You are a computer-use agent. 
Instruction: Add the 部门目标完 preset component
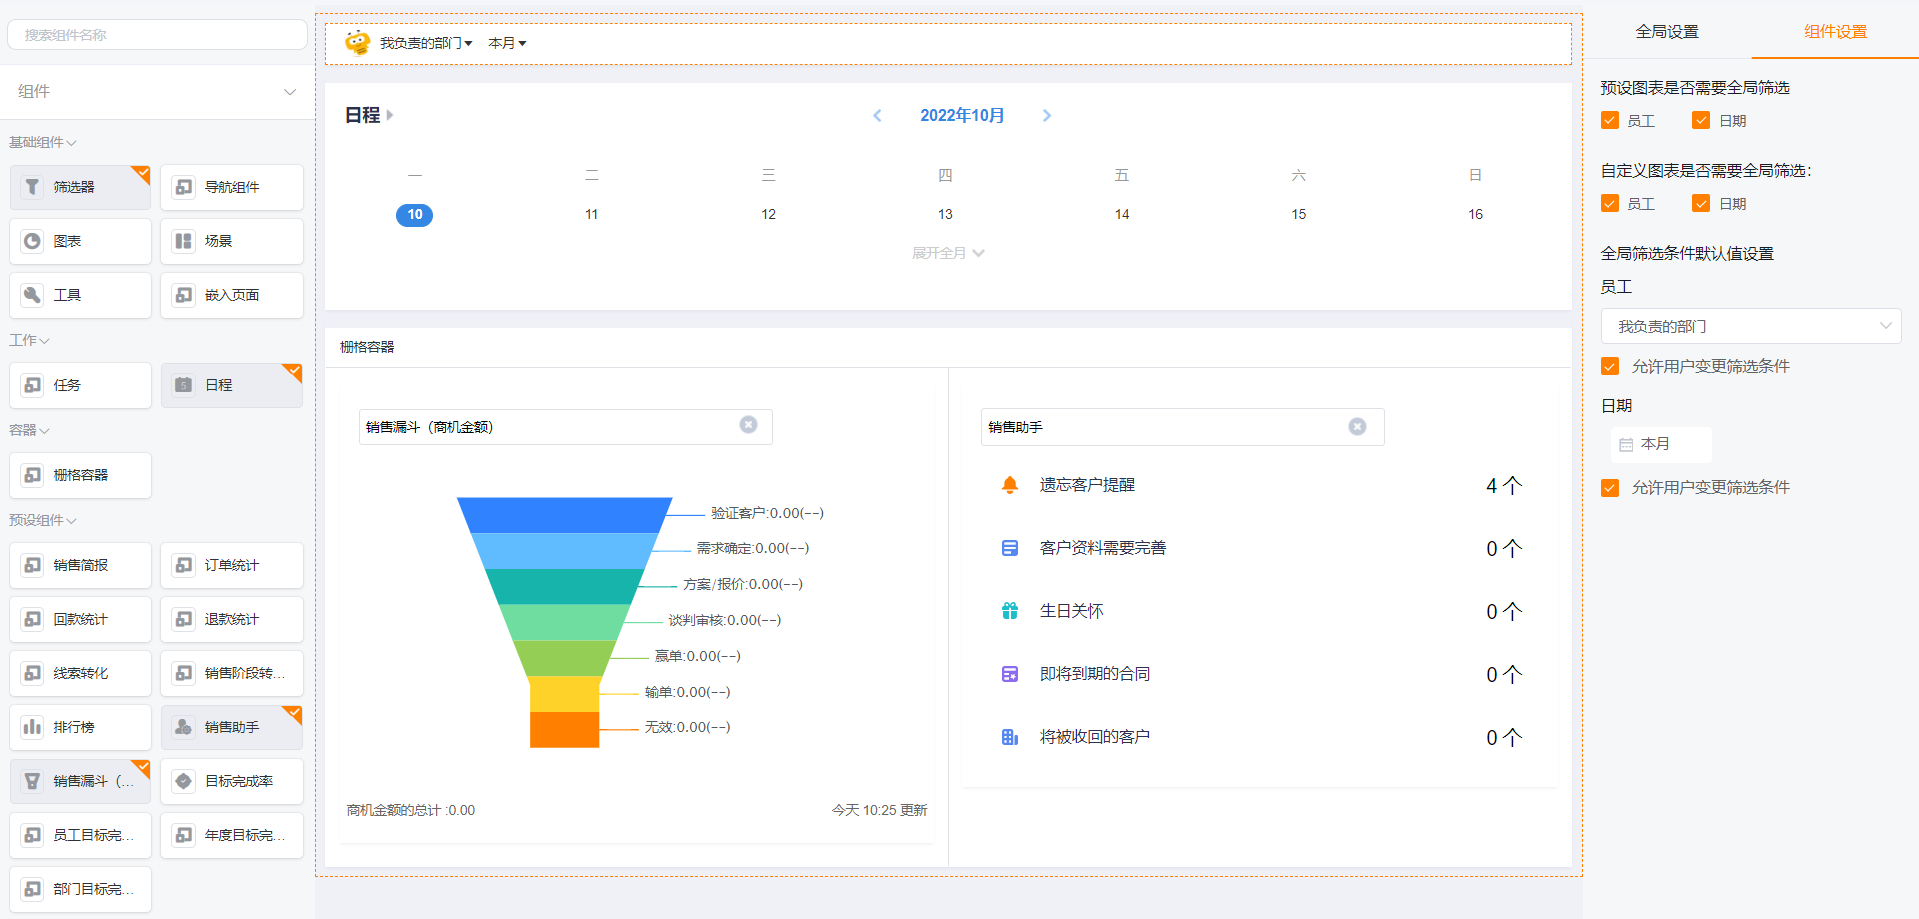[80, 889]
